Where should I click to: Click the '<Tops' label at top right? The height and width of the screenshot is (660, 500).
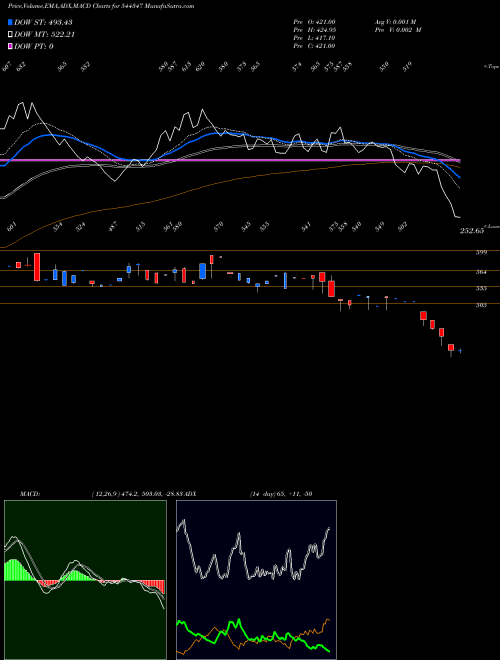pyautogui.click(x=491, y=67)
